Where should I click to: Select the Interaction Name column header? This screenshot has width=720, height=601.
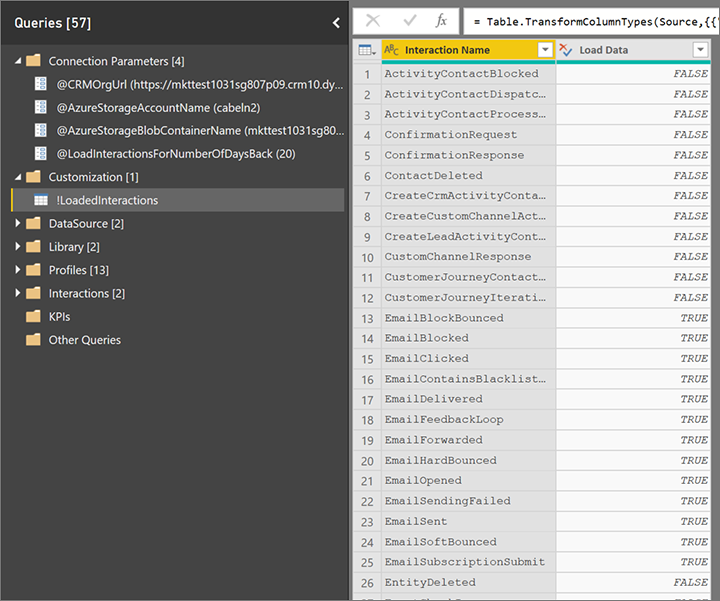point(468,50)
